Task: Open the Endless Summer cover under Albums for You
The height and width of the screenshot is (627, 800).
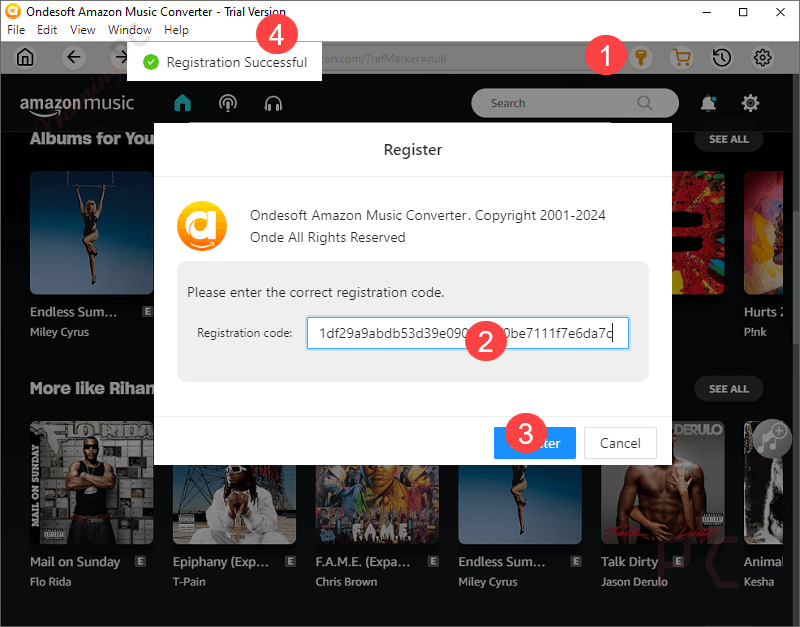Action: (x=91, y=233)
